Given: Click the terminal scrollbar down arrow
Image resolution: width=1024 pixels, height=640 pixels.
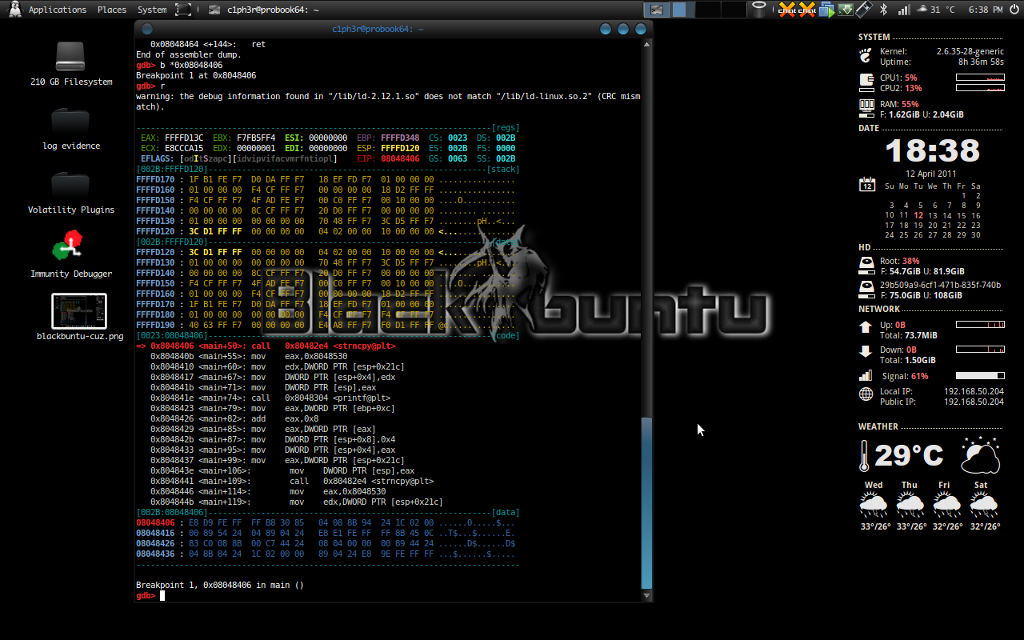Looking at the screenshot, I should tap(647, 596).
